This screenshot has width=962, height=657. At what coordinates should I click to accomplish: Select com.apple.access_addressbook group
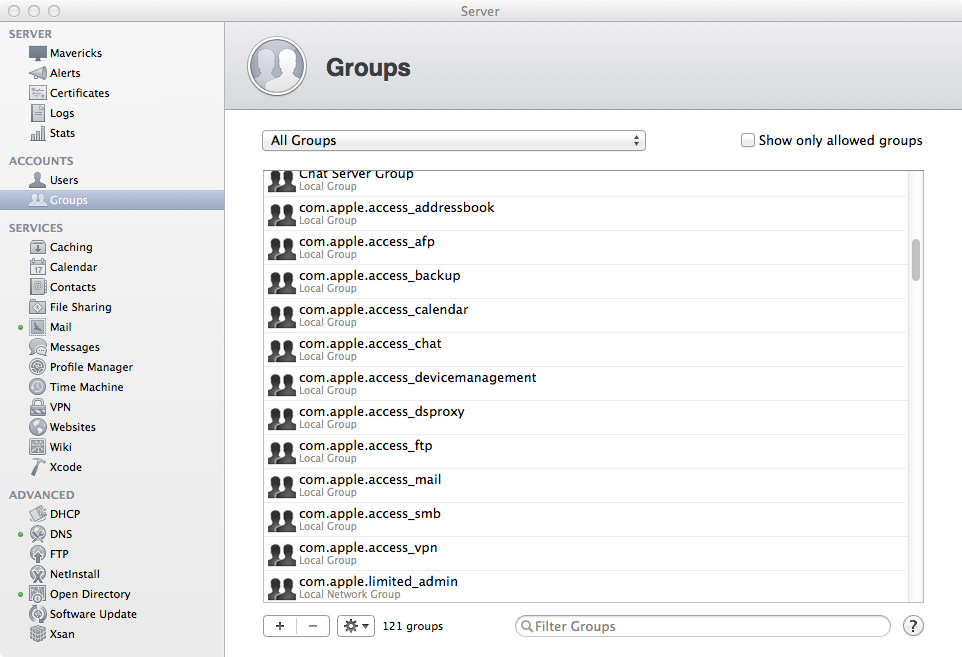(586, 213)
